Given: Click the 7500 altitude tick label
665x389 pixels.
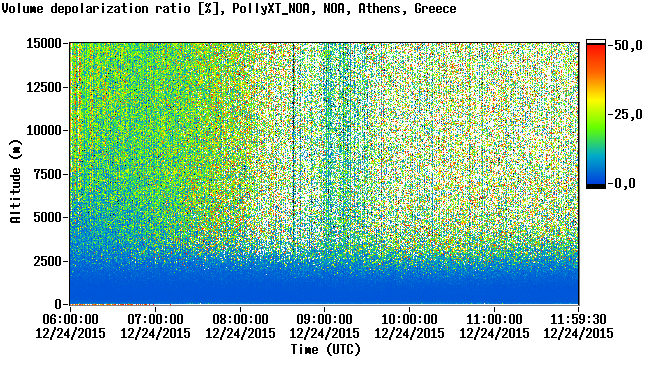Looking at the screenshot, I should tap(47, 174).
